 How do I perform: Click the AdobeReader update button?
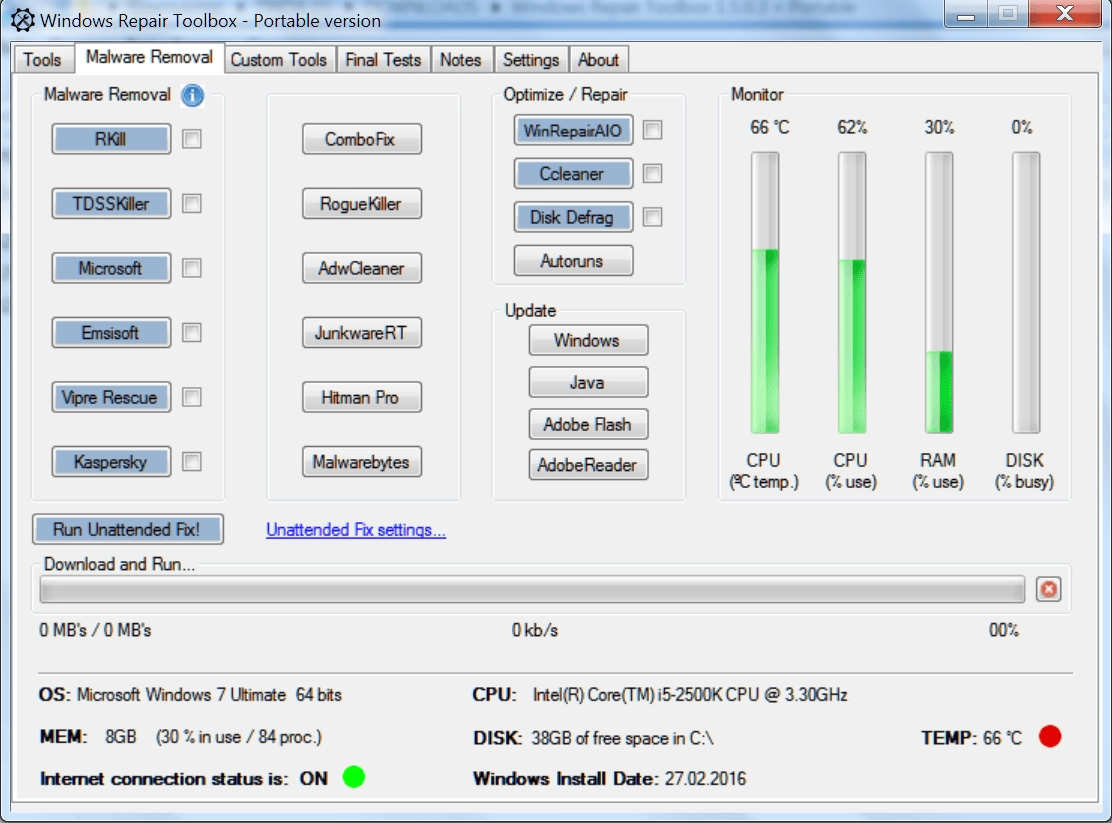(588, 465)
